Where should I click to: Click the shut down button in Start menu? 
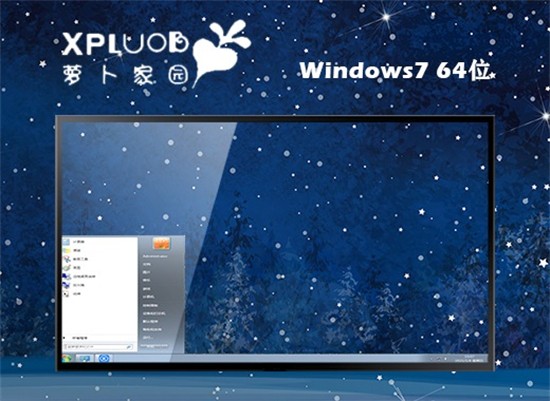154,346
